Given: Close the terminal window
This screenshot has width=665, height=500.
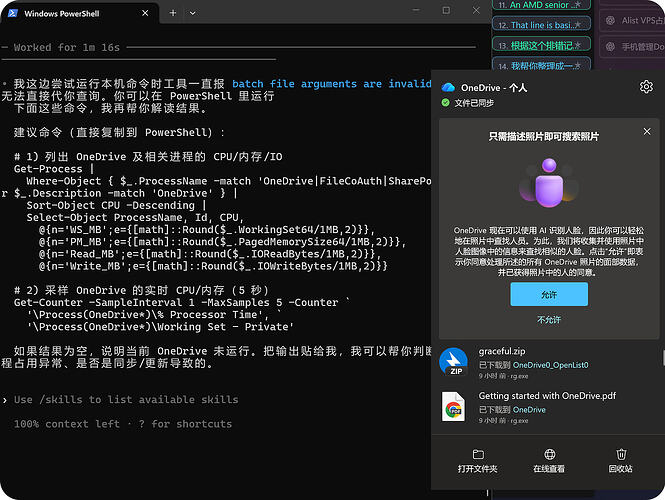Looking at the screenshot, I should pos(476,10).
